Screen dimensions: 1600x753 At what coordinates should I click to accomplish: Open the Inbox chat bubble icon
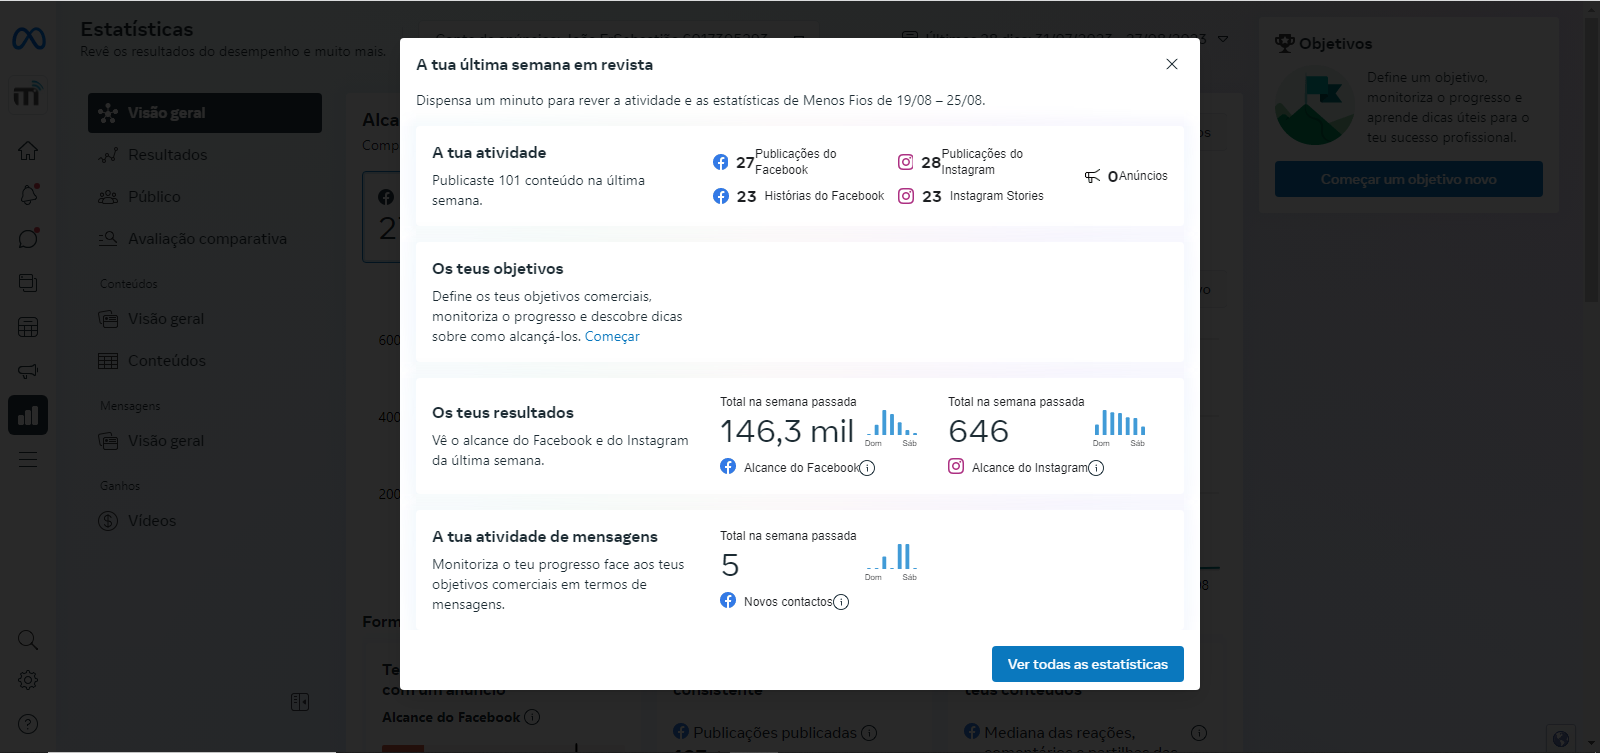28,239
